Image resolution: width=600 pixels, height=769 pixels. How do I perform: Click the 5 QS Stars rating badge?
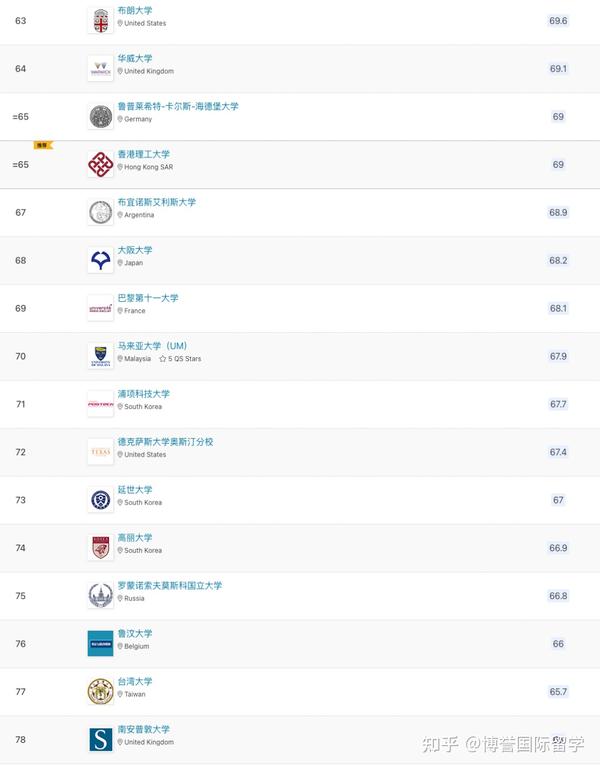click(180, 359)
